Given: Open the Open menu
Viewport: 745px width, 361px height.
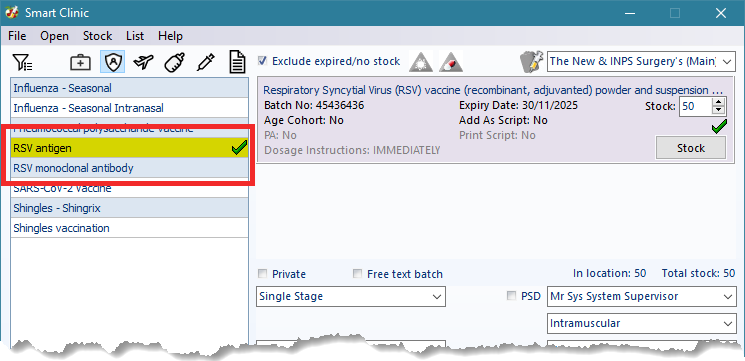Looking at the screenshot, I should coord(54,36).
